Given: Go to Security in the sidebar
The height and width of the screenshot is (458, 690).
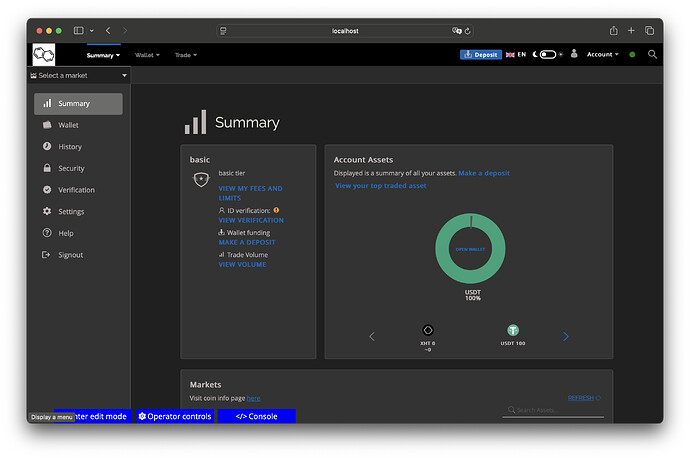Looking at the screenshot, I should 71,169.
